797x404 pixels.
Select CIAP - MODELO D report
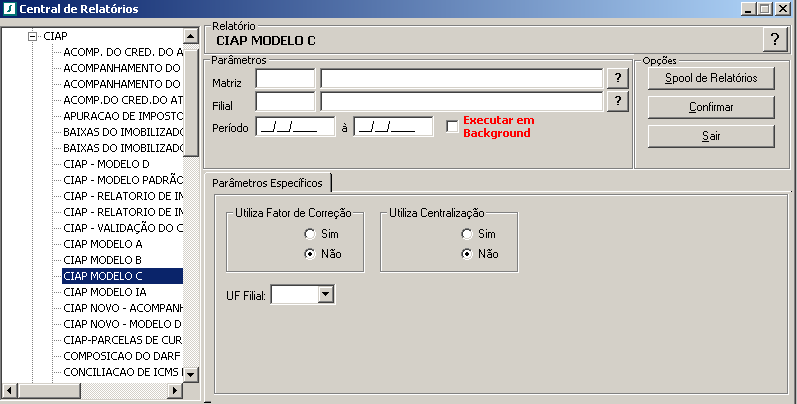pos(106,164)
